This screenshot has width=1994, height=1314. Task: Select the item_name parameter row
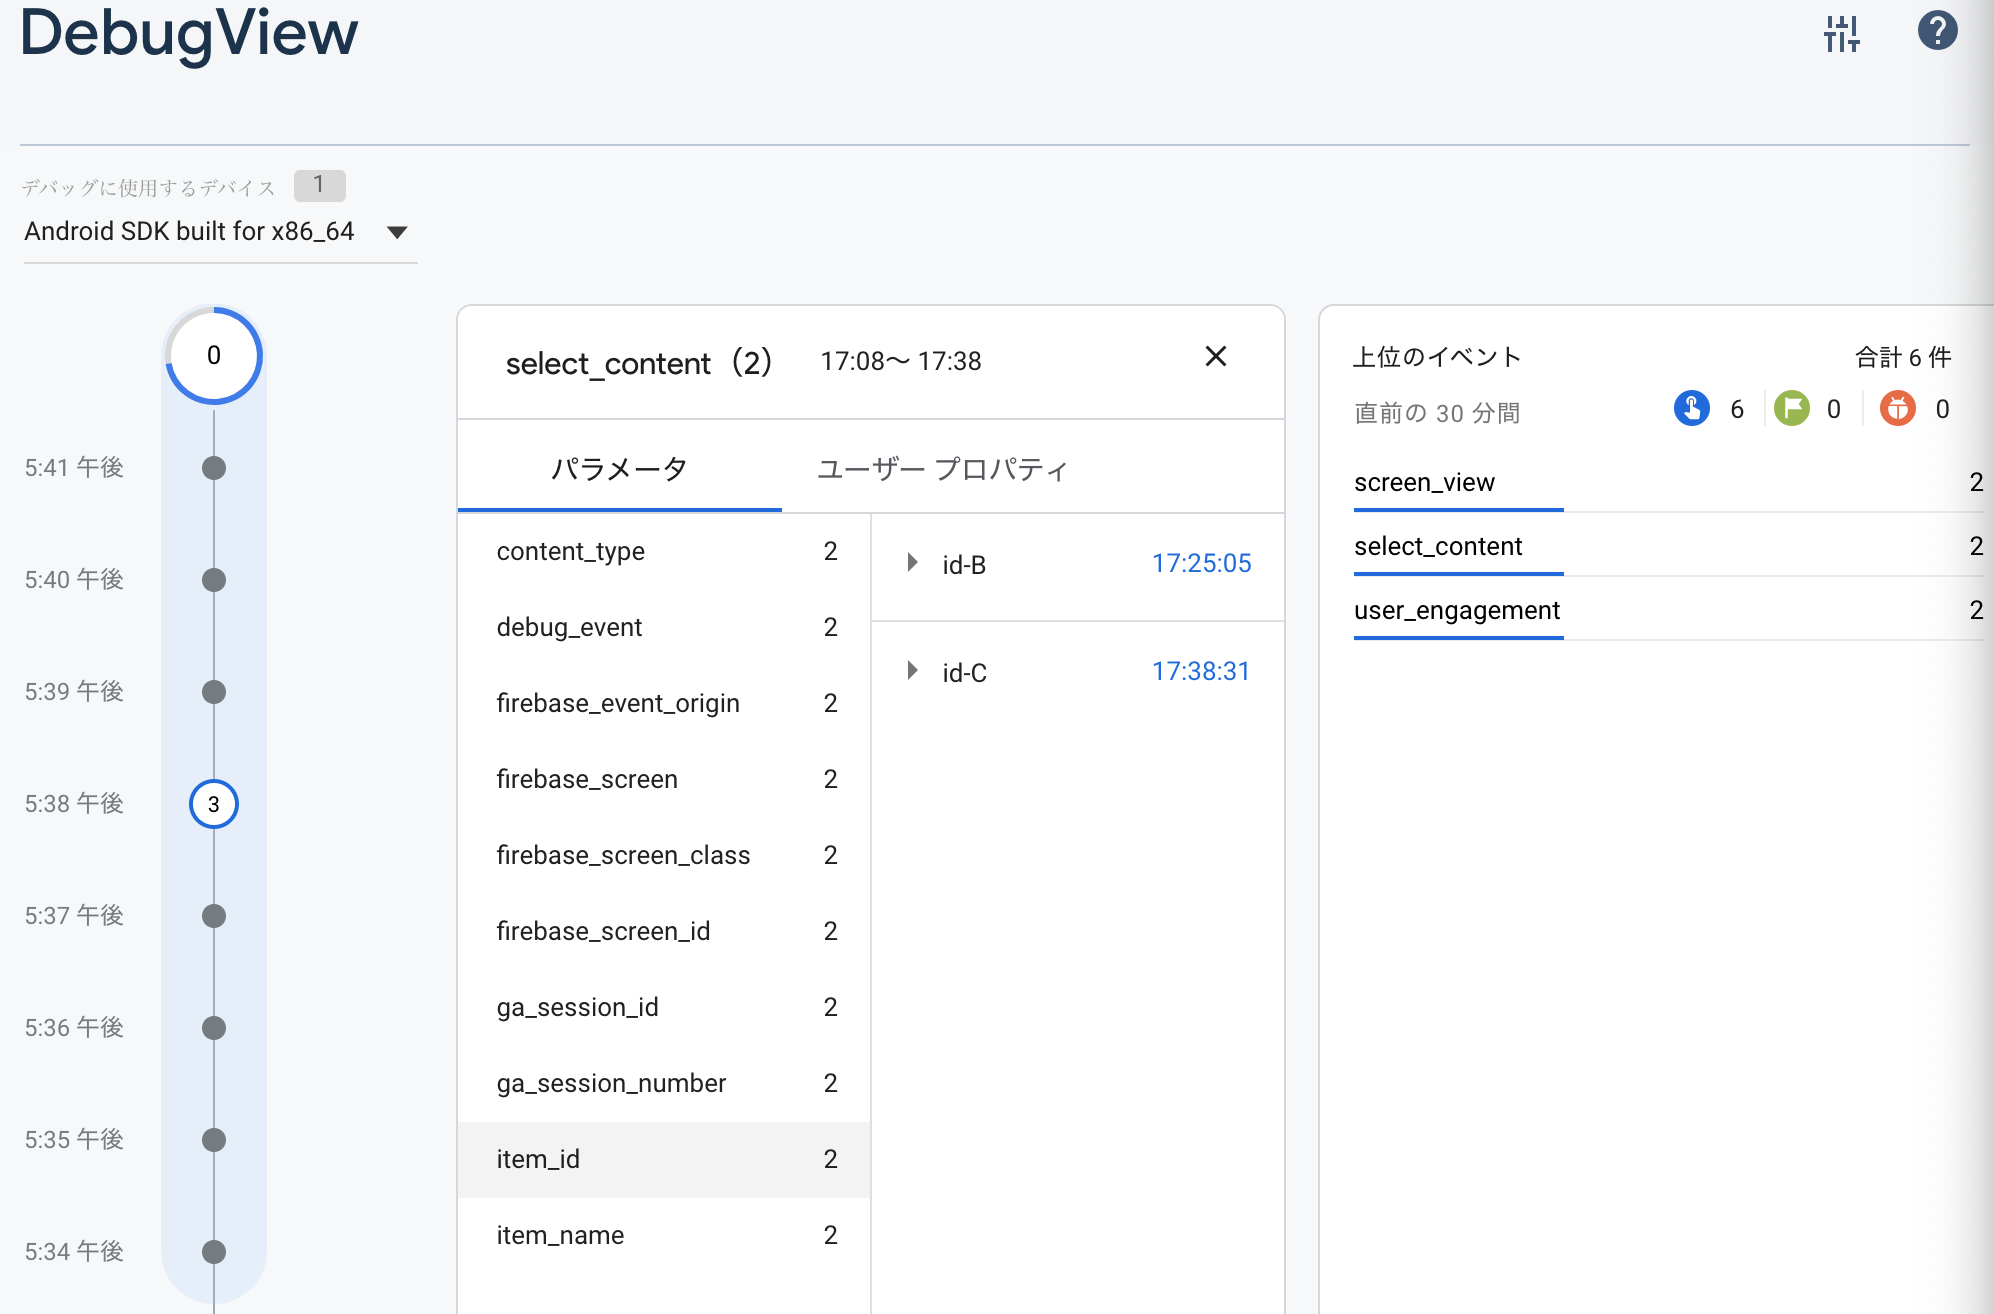point(664,1235)
